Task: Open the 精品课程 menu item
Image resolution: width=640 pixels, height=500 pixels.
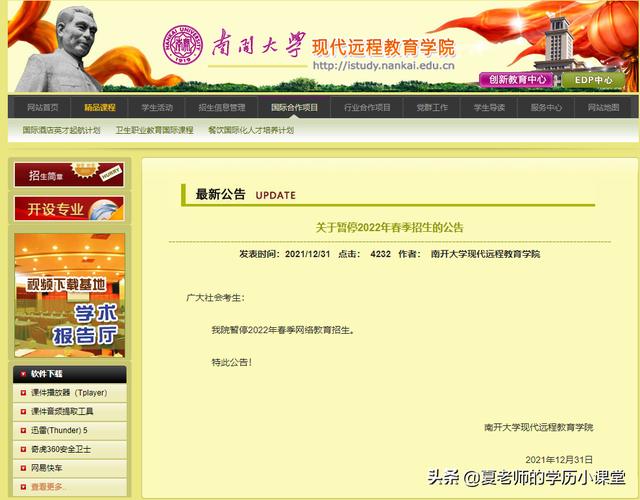Action: (x=100, y=107)
